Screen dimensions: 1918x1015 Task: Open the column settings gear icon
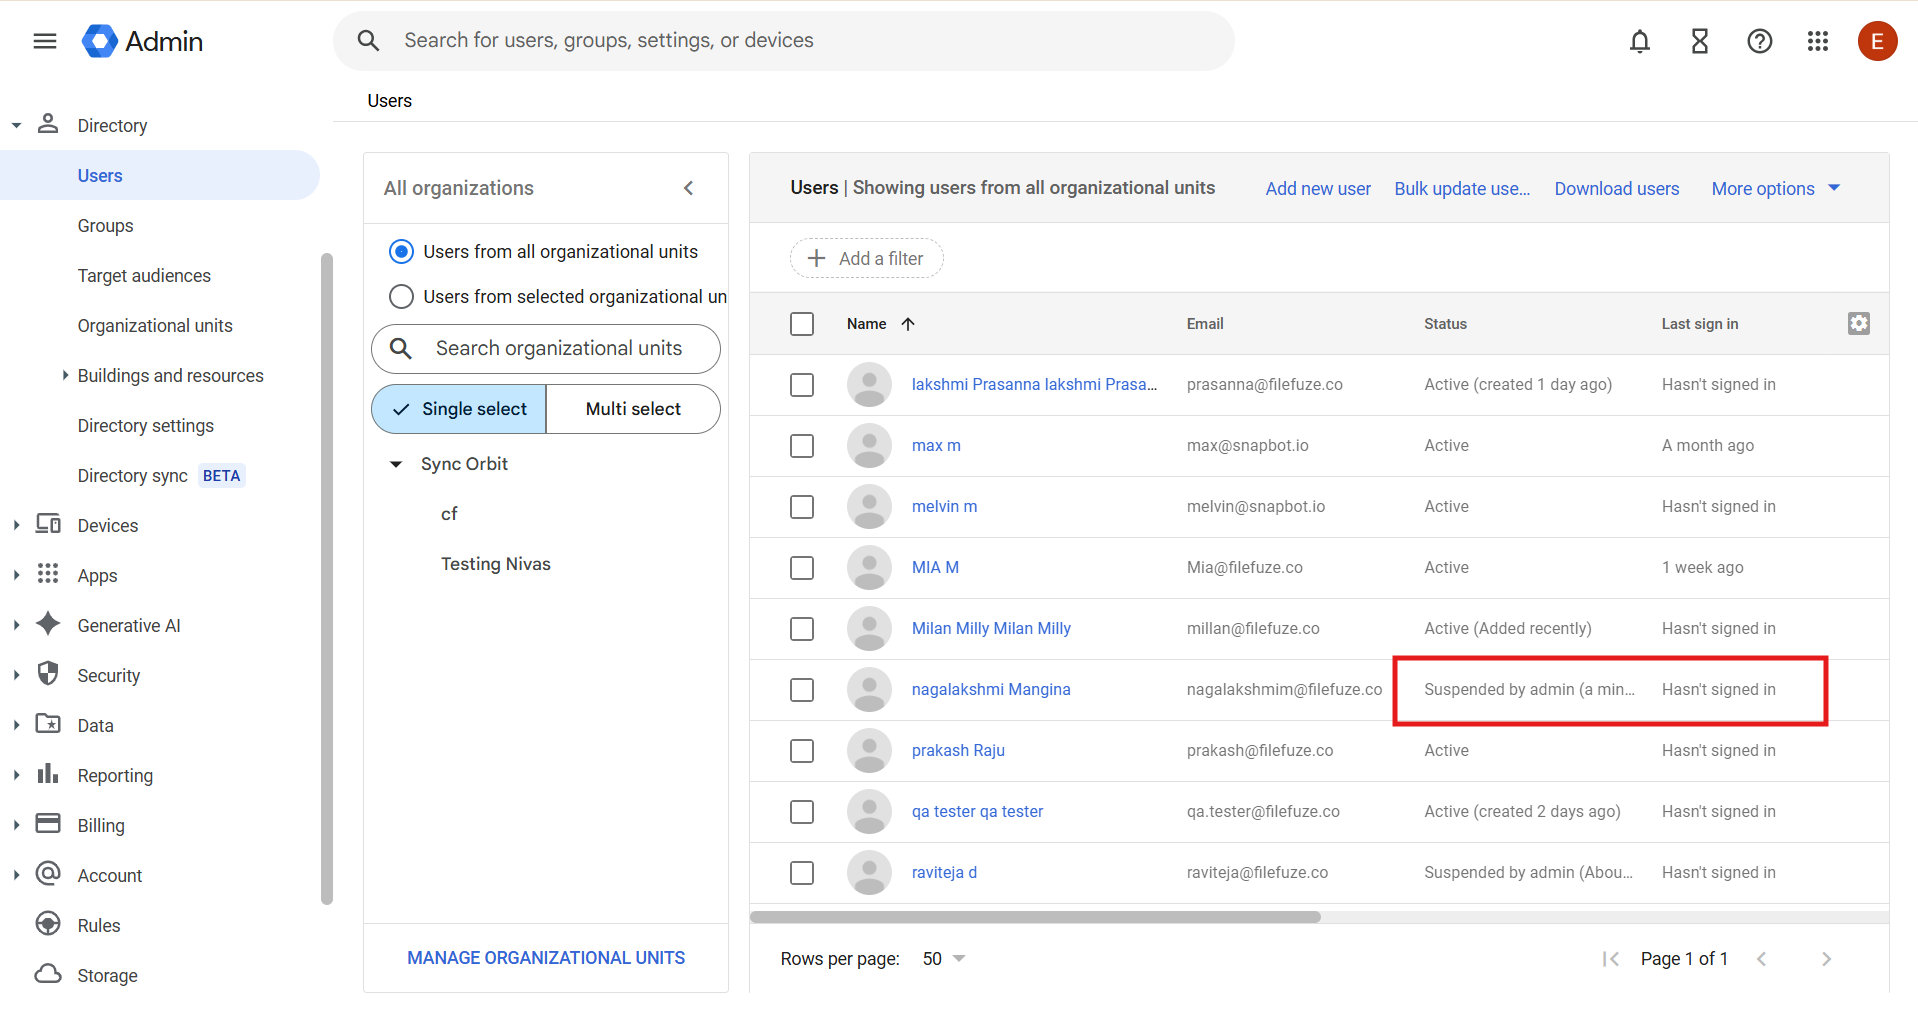point(1859,323)
